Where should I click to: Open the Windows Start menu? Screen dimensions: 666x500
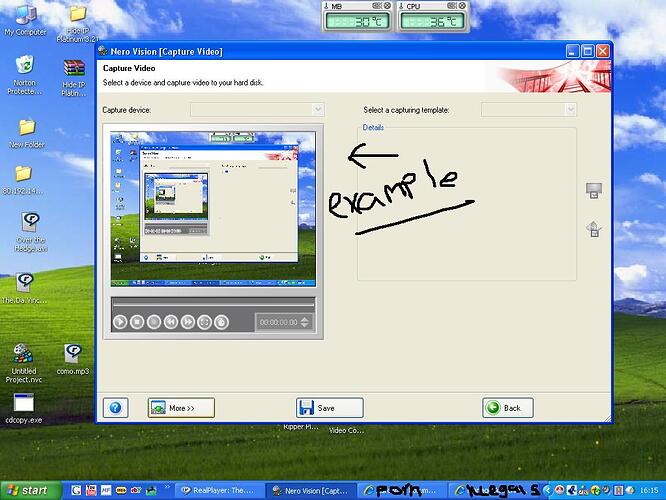30,490
